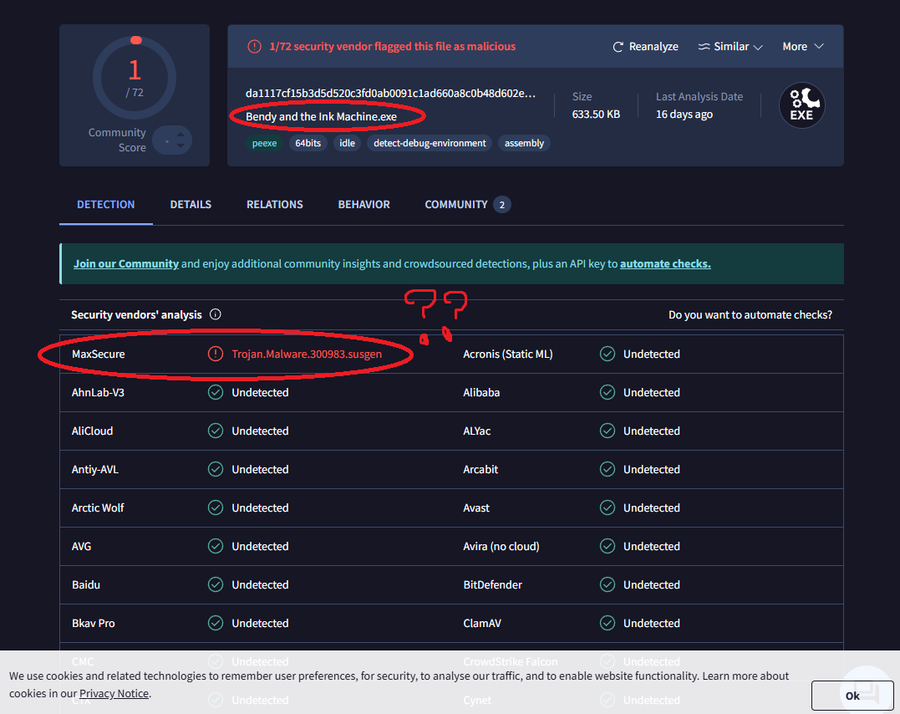This screenshot has width=900, height=714.
Task: Click the Arctic Wolf undetected check icon
Action: pyautogui.click(x=215, y=508)
